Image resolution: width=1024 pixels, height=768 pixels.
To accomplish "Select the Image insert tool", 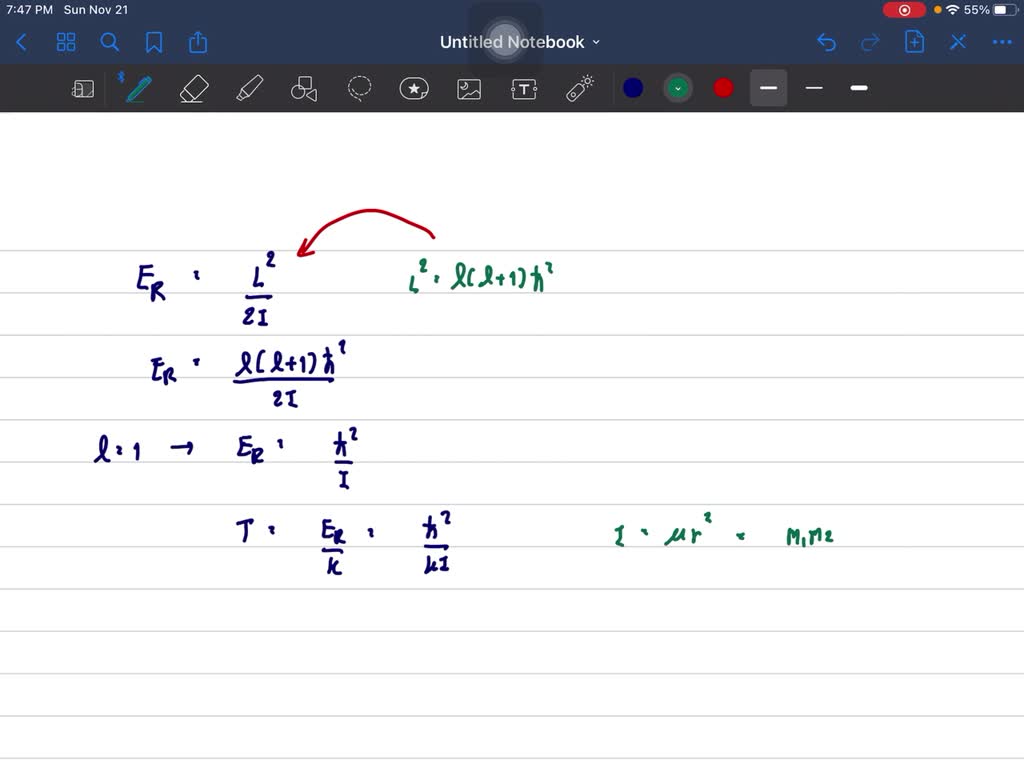I will [469, 89].
